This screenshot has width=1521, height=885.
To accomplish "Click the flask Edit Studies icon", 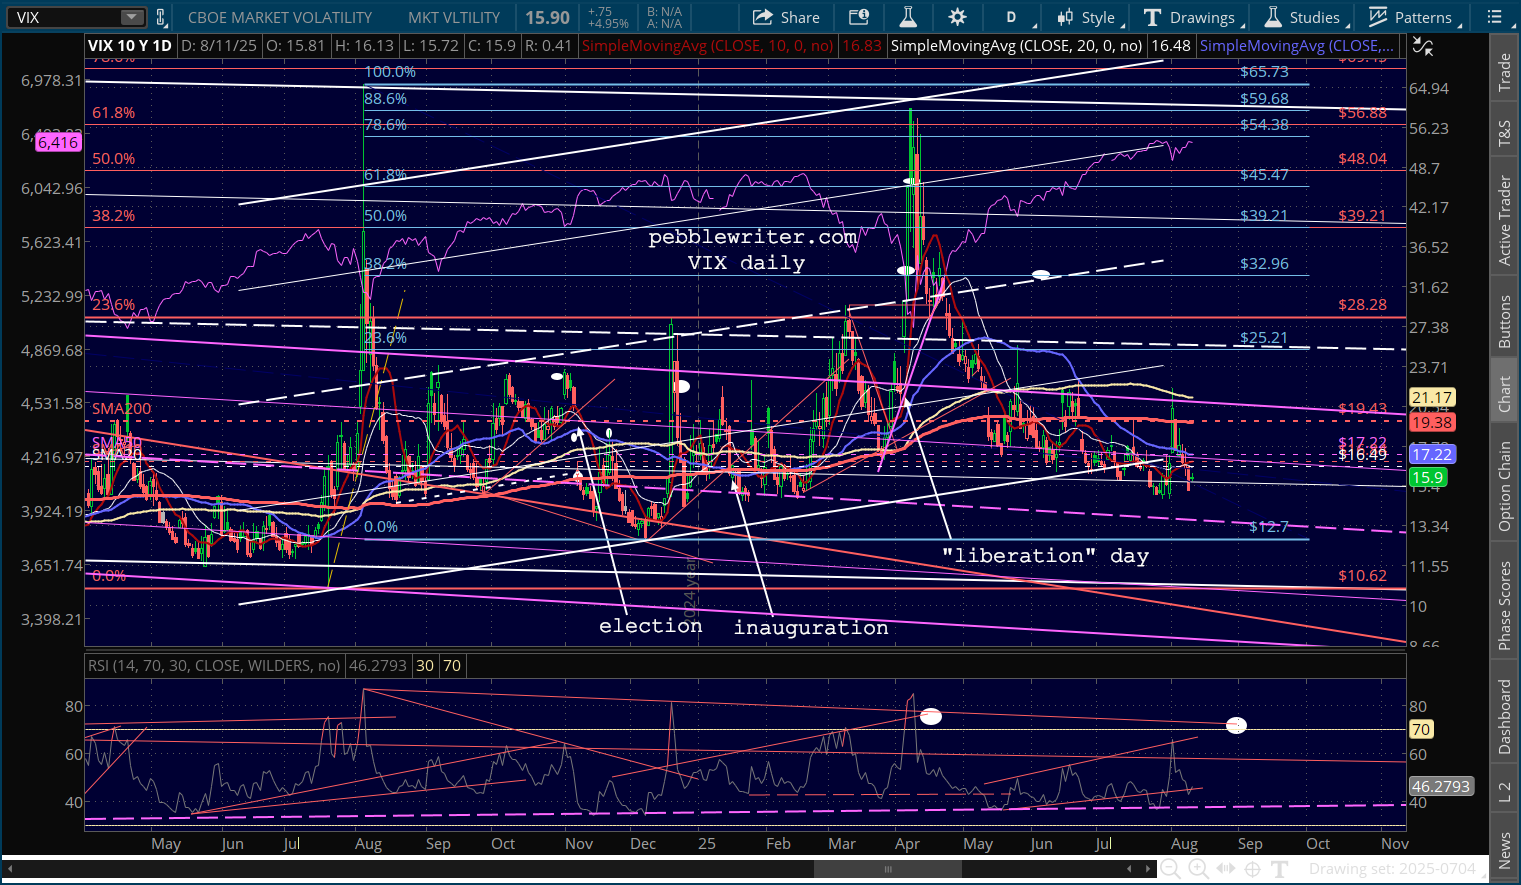I will tap(908, 17).
